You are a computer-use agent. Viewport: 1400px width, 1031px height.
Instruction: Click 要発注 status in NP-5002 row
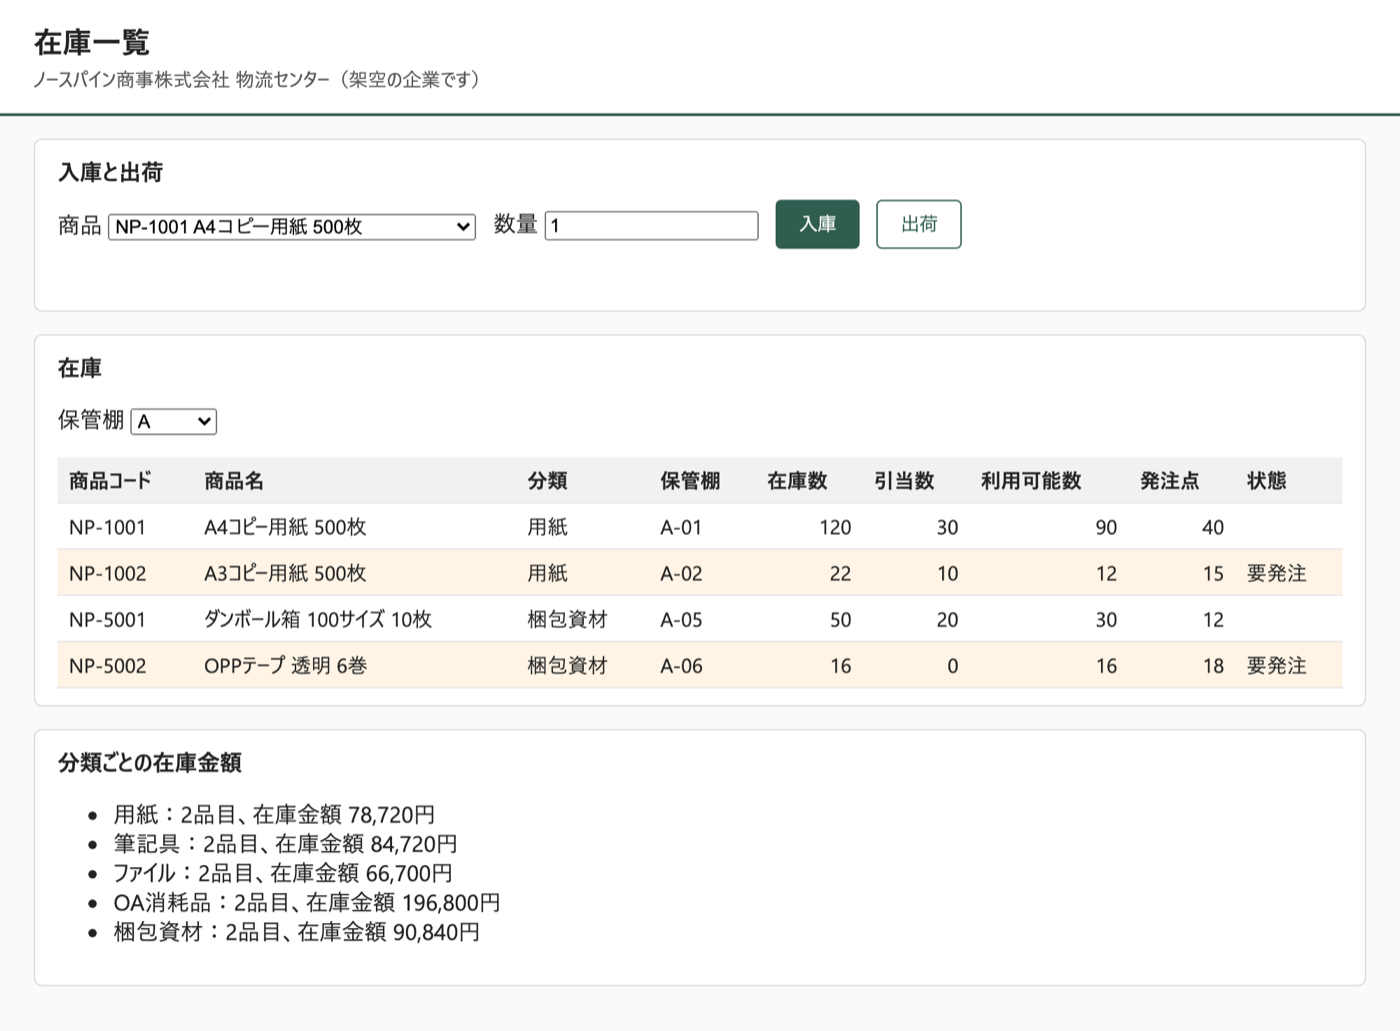point(1277,665)
